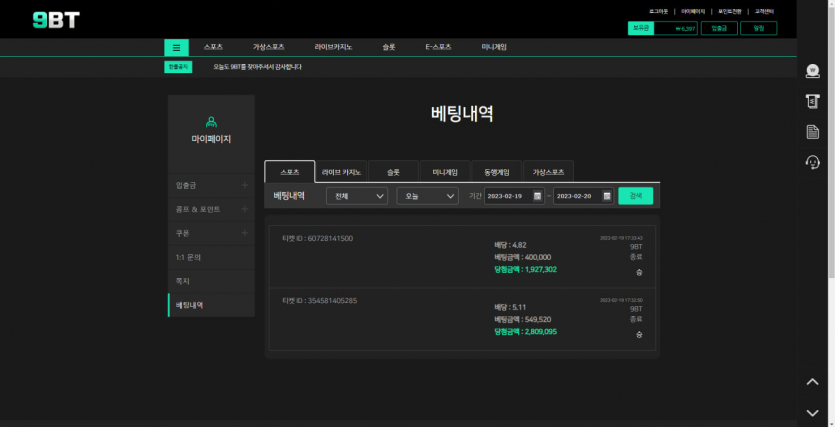
Task: Open the green hamburger menu
Action: pyautogui.click(x=176, y=47)
